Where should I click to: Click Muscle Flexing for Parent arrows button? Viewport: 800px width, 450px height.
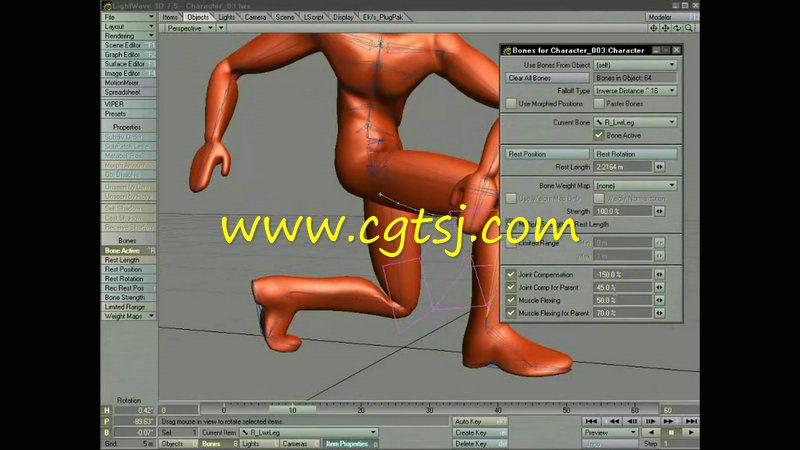click(x=660, y=313)
